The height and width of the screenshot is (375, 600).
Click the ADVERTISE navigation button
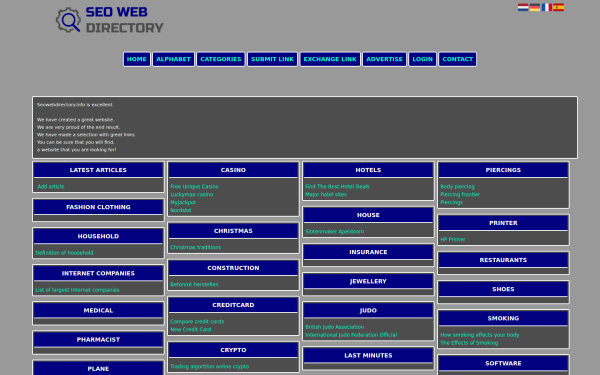(384, 59)
